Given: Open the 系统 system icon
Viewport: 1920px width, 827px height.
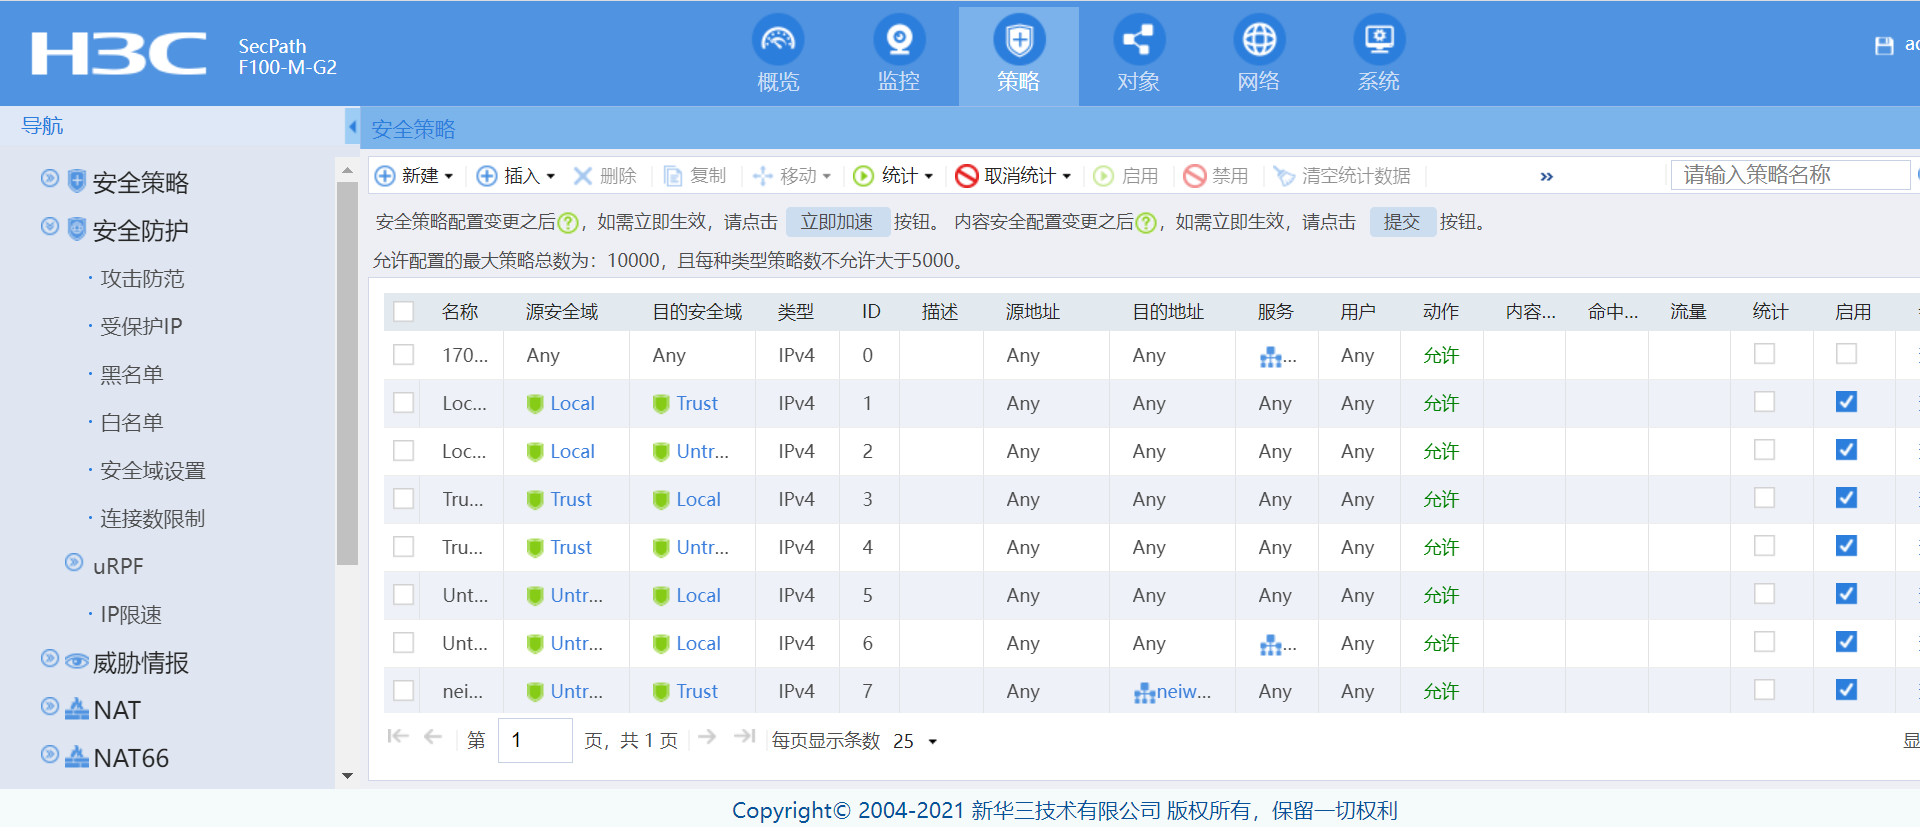Looking at the screenshot, I should coord(1378,41).
